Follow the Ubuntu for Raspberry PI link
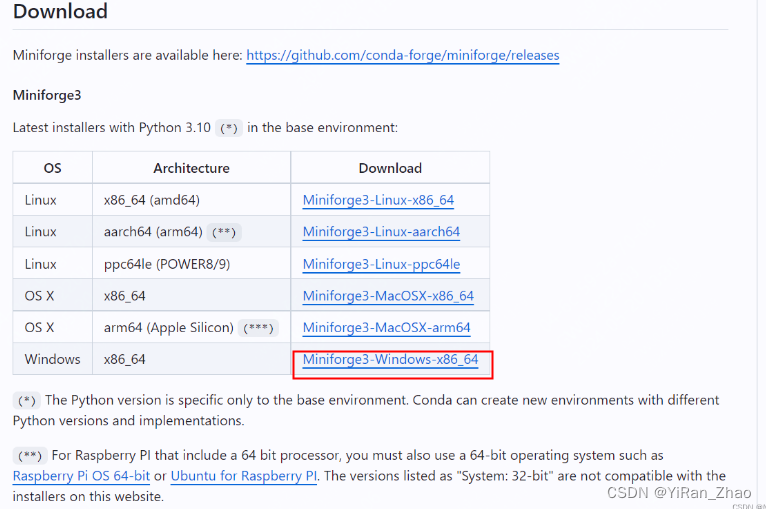 coord(244,476)
